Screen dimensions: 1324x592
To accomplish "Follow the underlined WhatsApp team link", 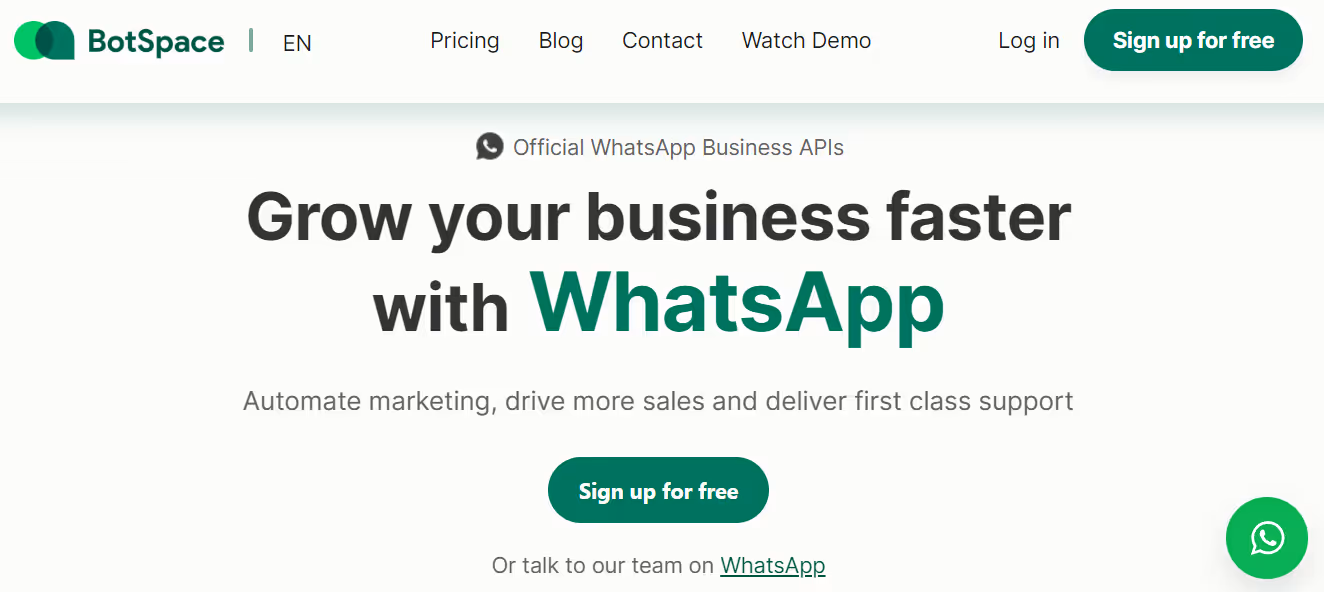I will pyautogui.click(x=773, y=565).
